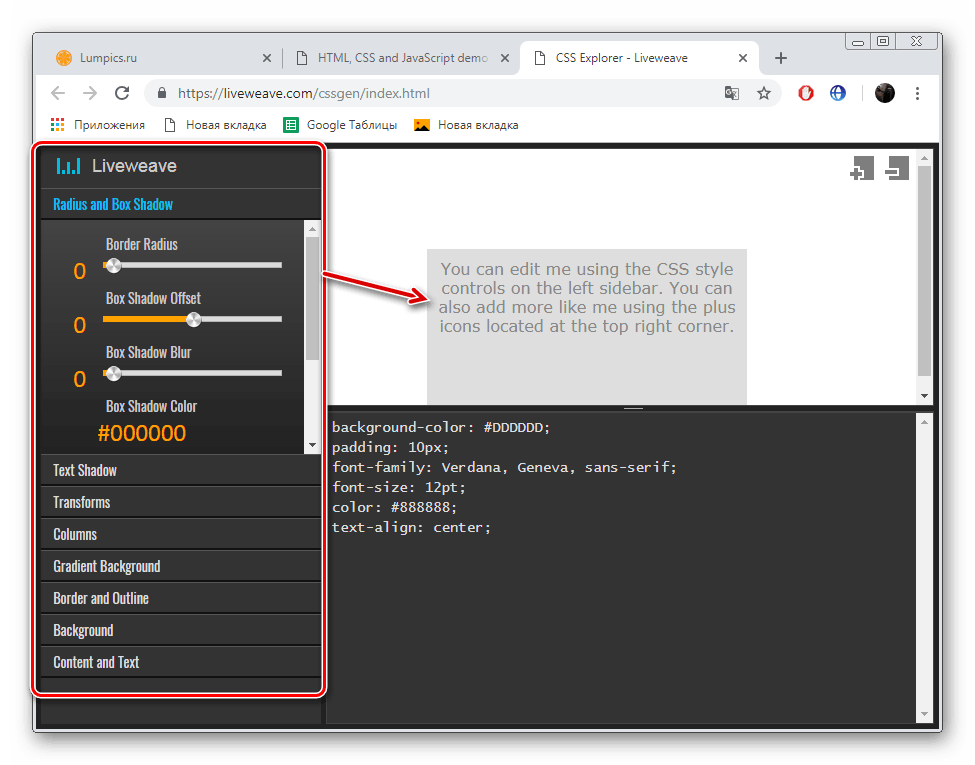Click the Box Shadow Offset slider handle

(x=193, y=320)
